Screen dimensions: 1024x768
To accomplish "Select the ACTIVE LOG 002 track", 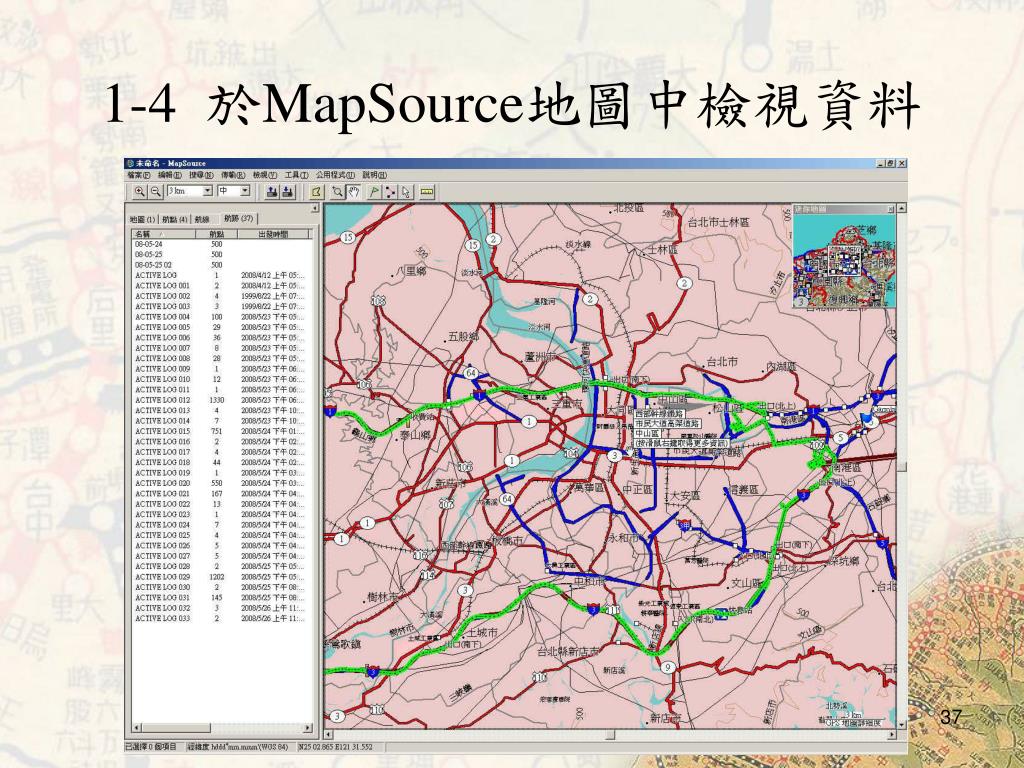I will (x=221, y=296).
